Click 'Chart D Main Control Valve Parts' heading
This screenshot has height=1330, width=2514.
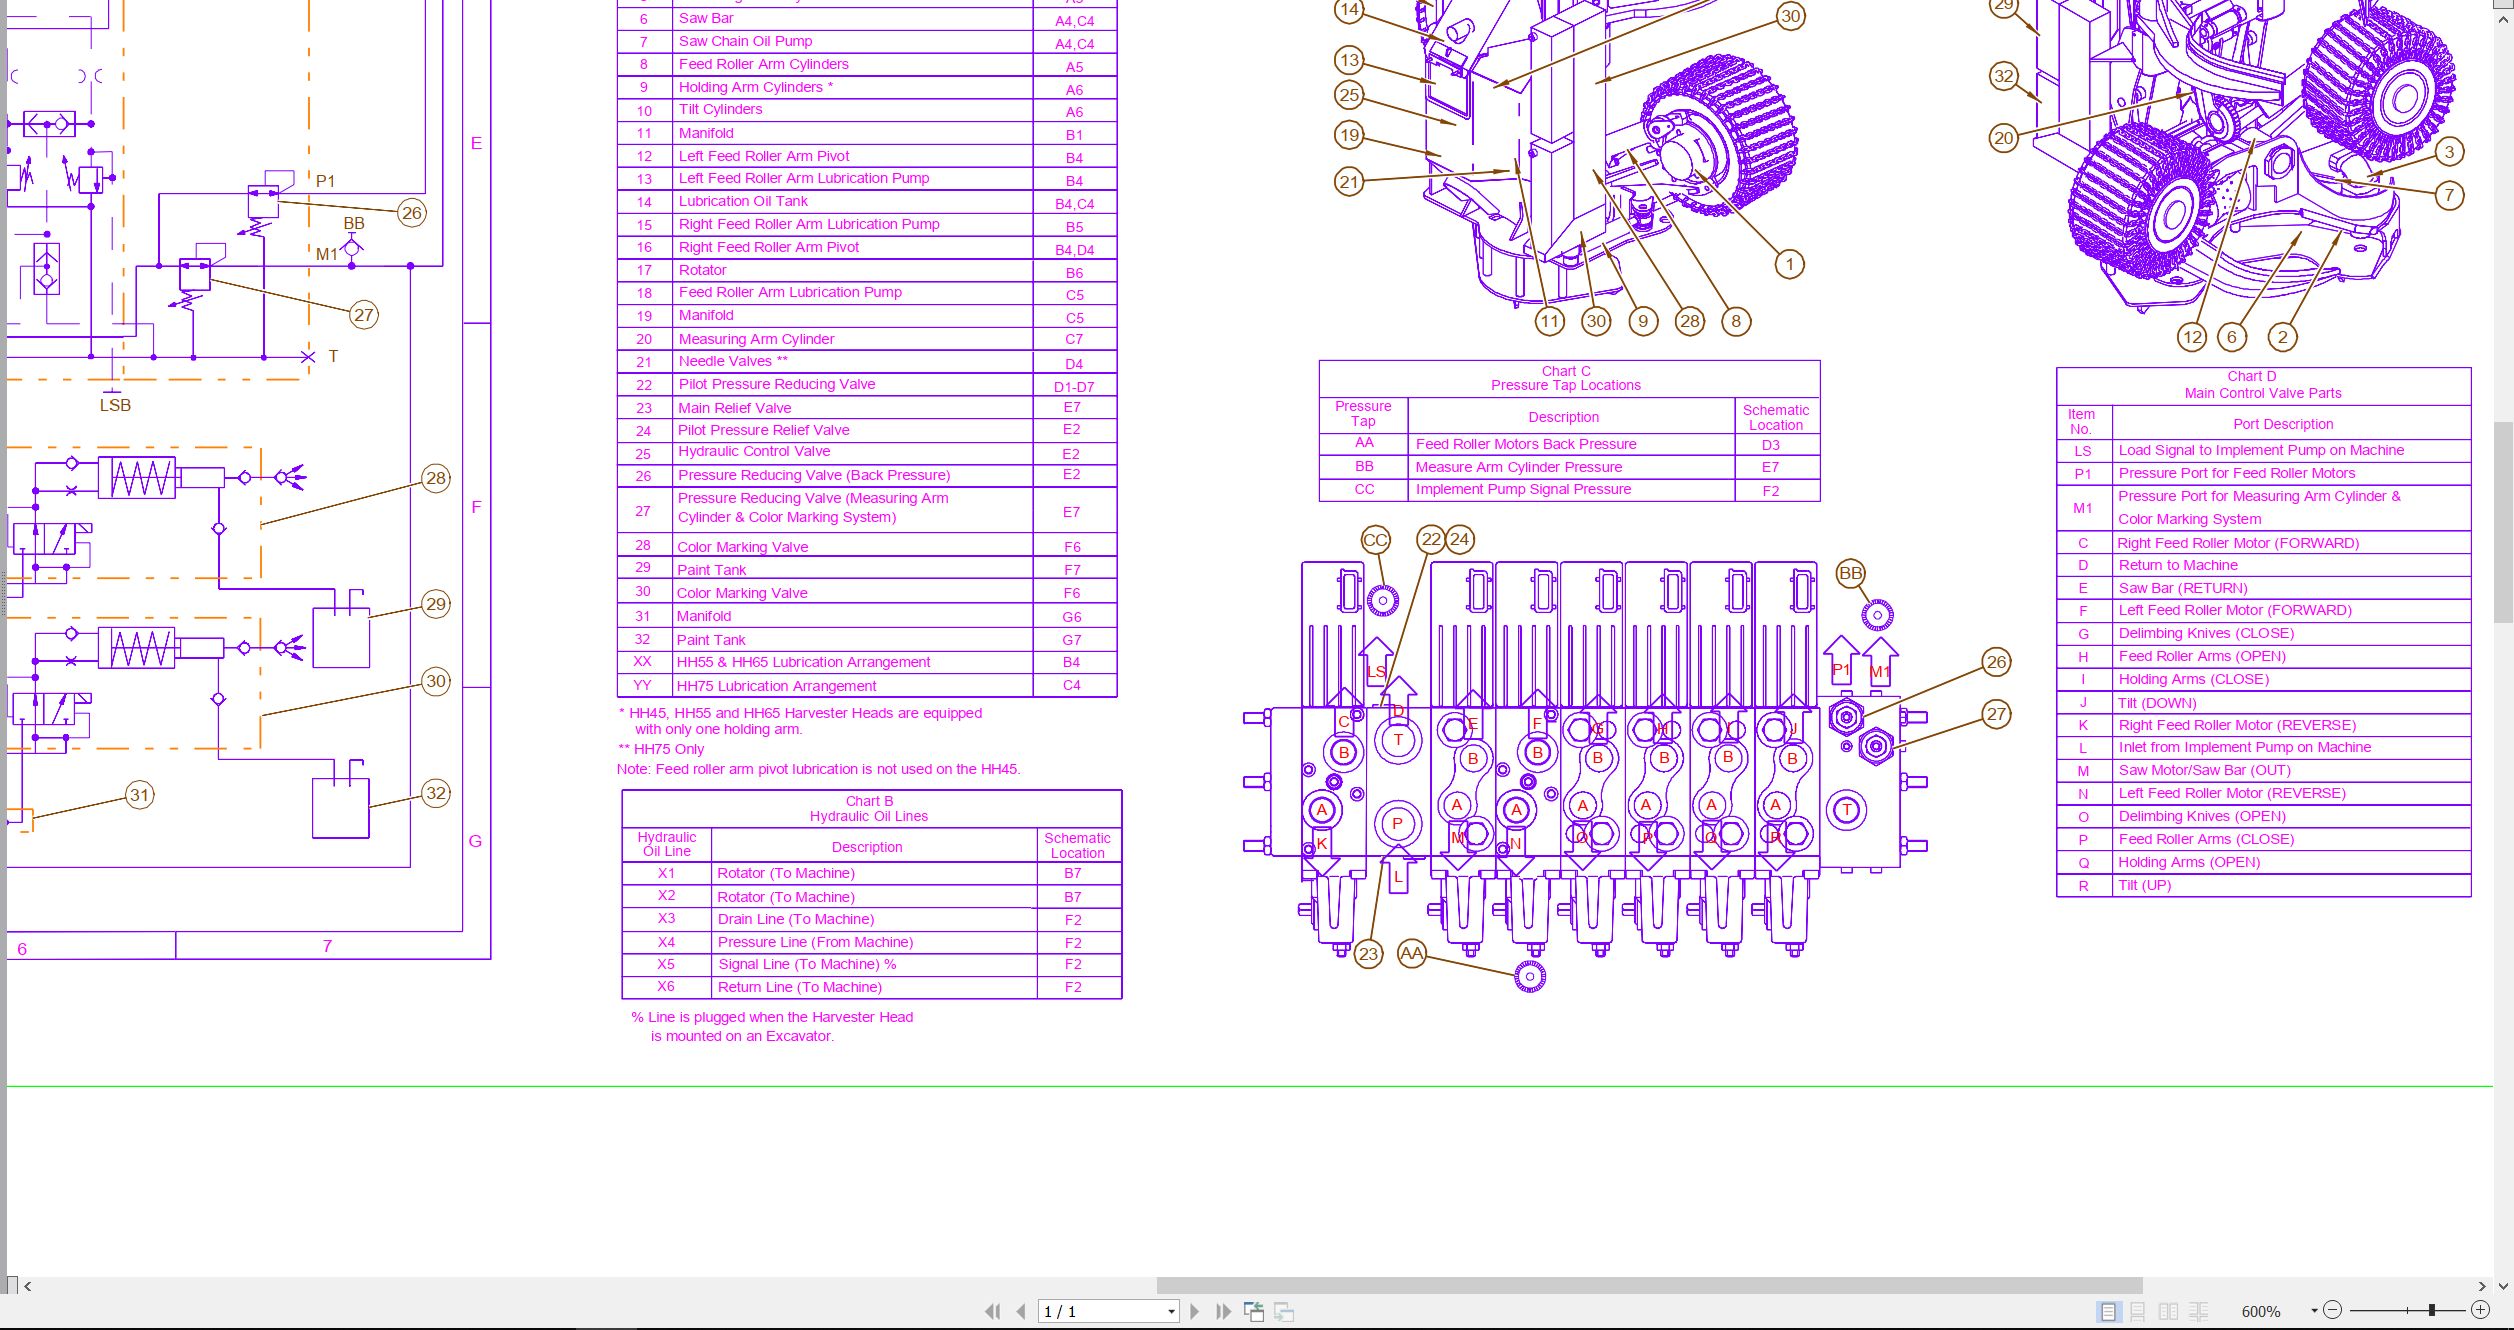pos(2263,385)
